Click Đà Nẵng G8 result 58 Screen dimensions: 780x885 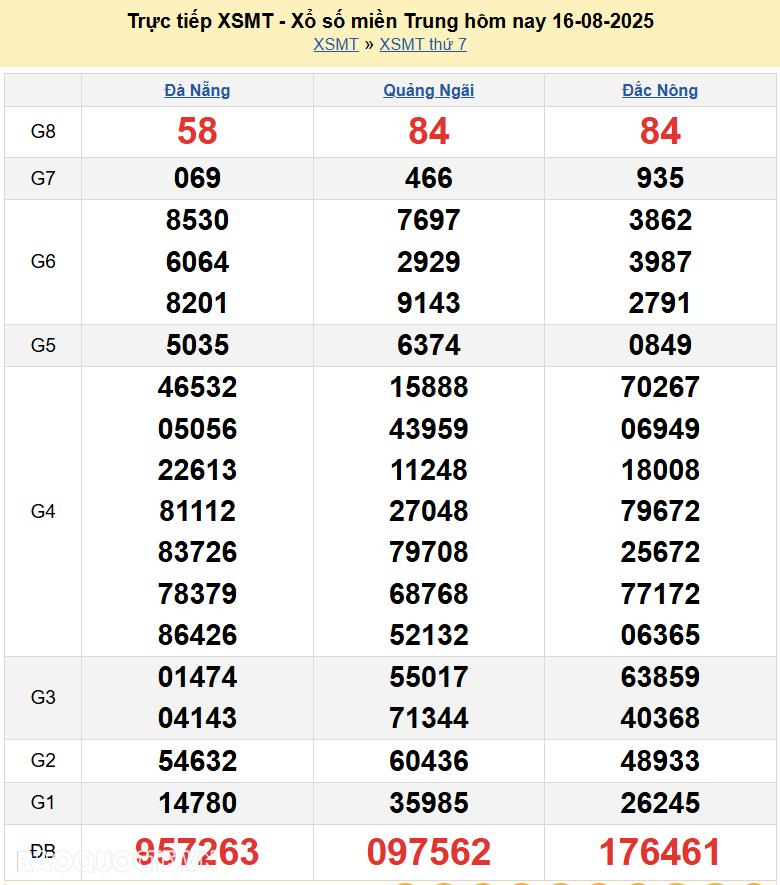(197, 131)
